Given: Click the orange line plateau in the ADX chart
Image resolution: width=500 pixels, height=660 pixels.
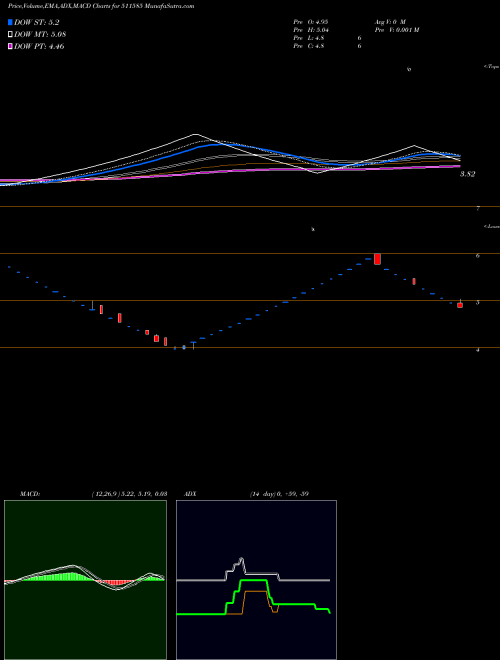Looking at the screenshot, I should pyautogui.click(x=255, y=591).
